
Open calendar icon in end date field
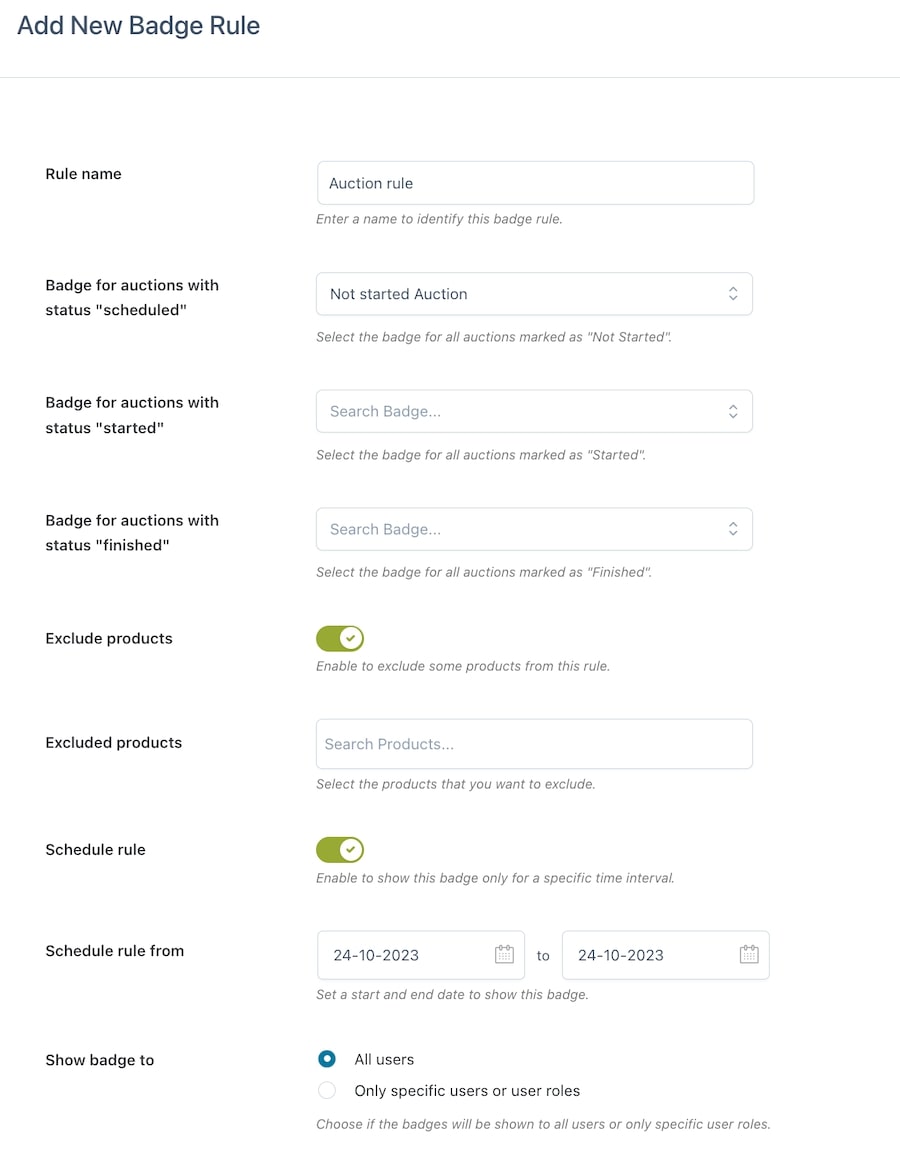point(749,954)
